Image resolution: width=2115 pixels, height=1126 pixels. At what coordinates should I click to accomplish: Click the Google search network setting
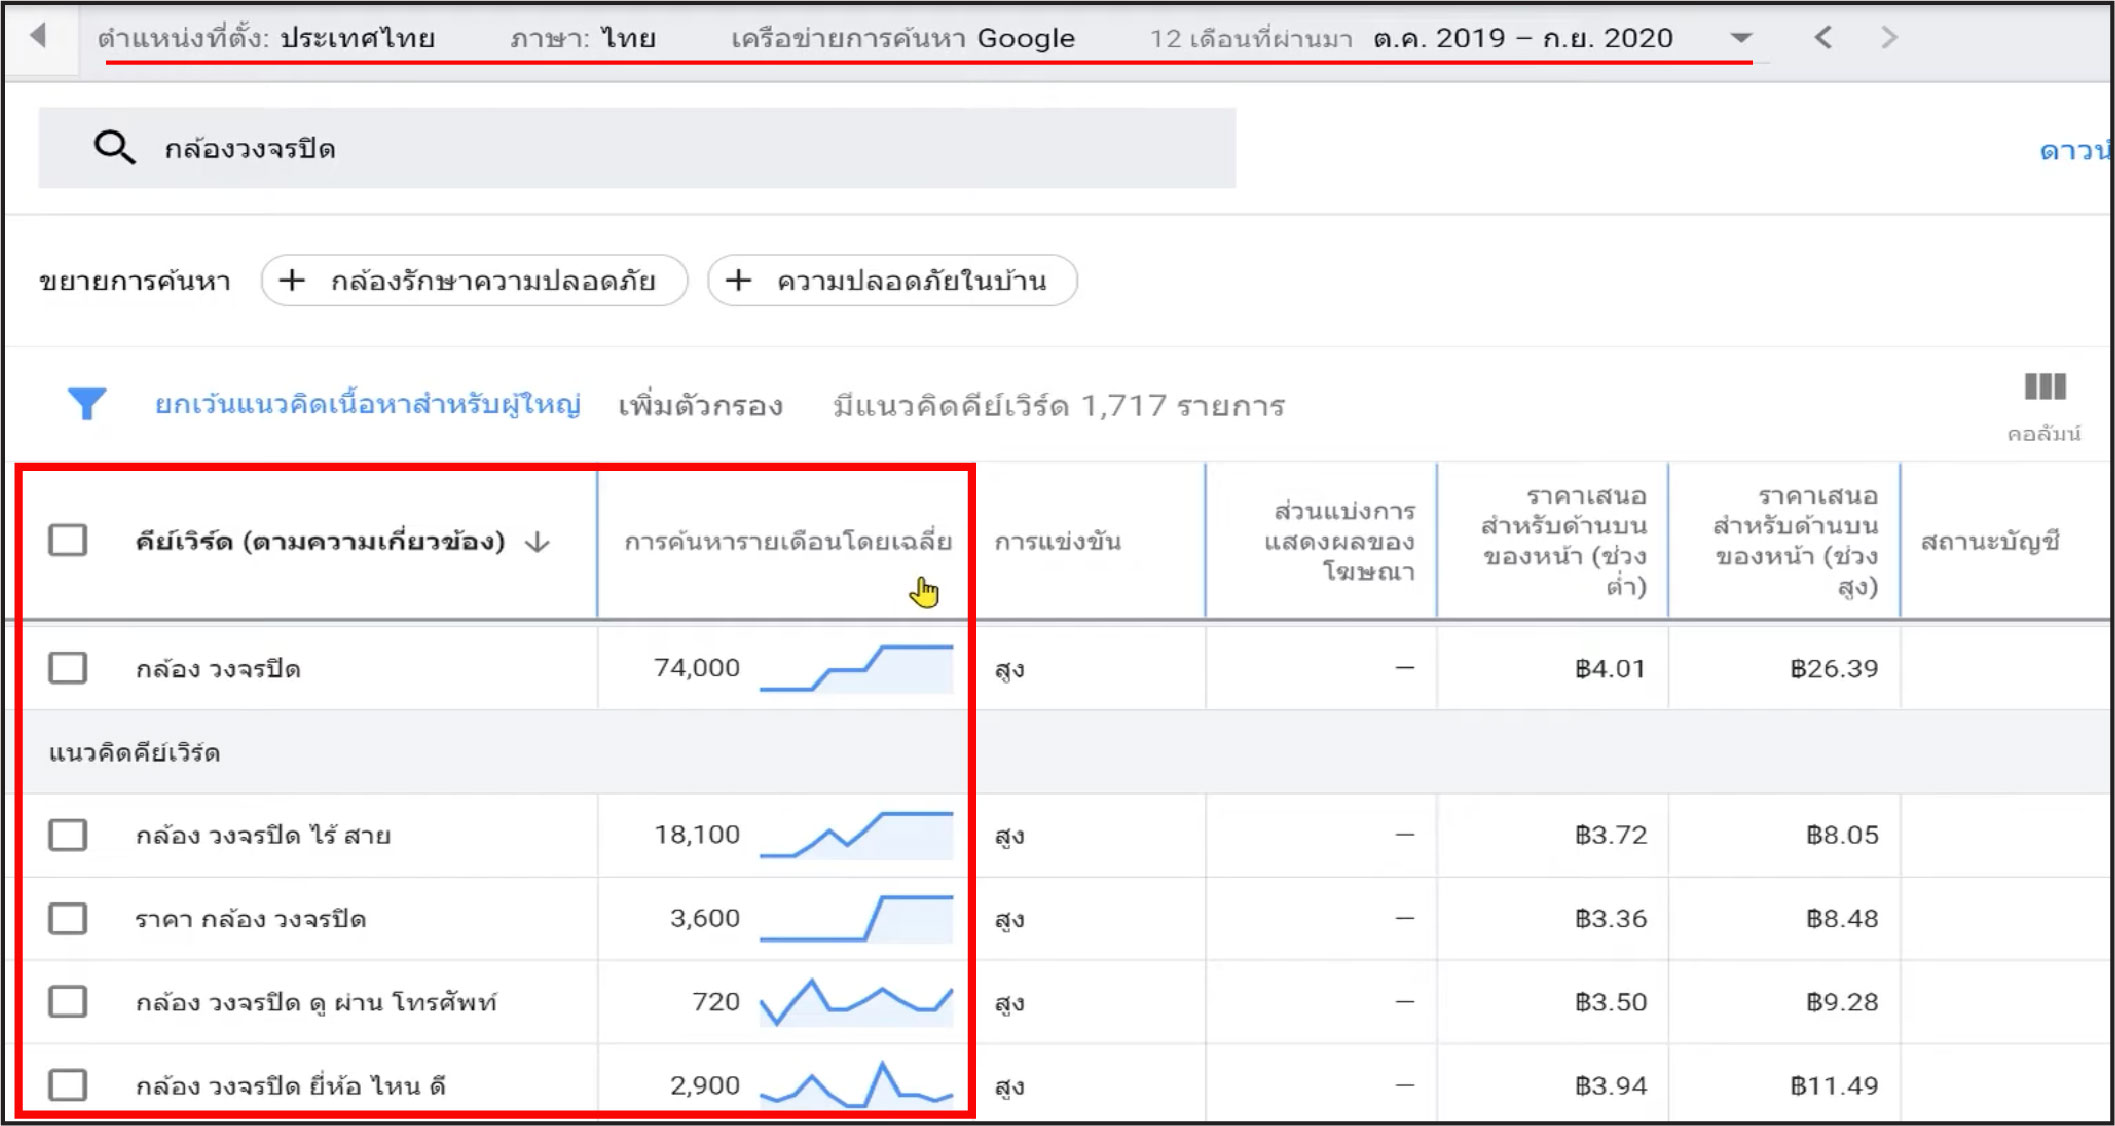point(902,38)
